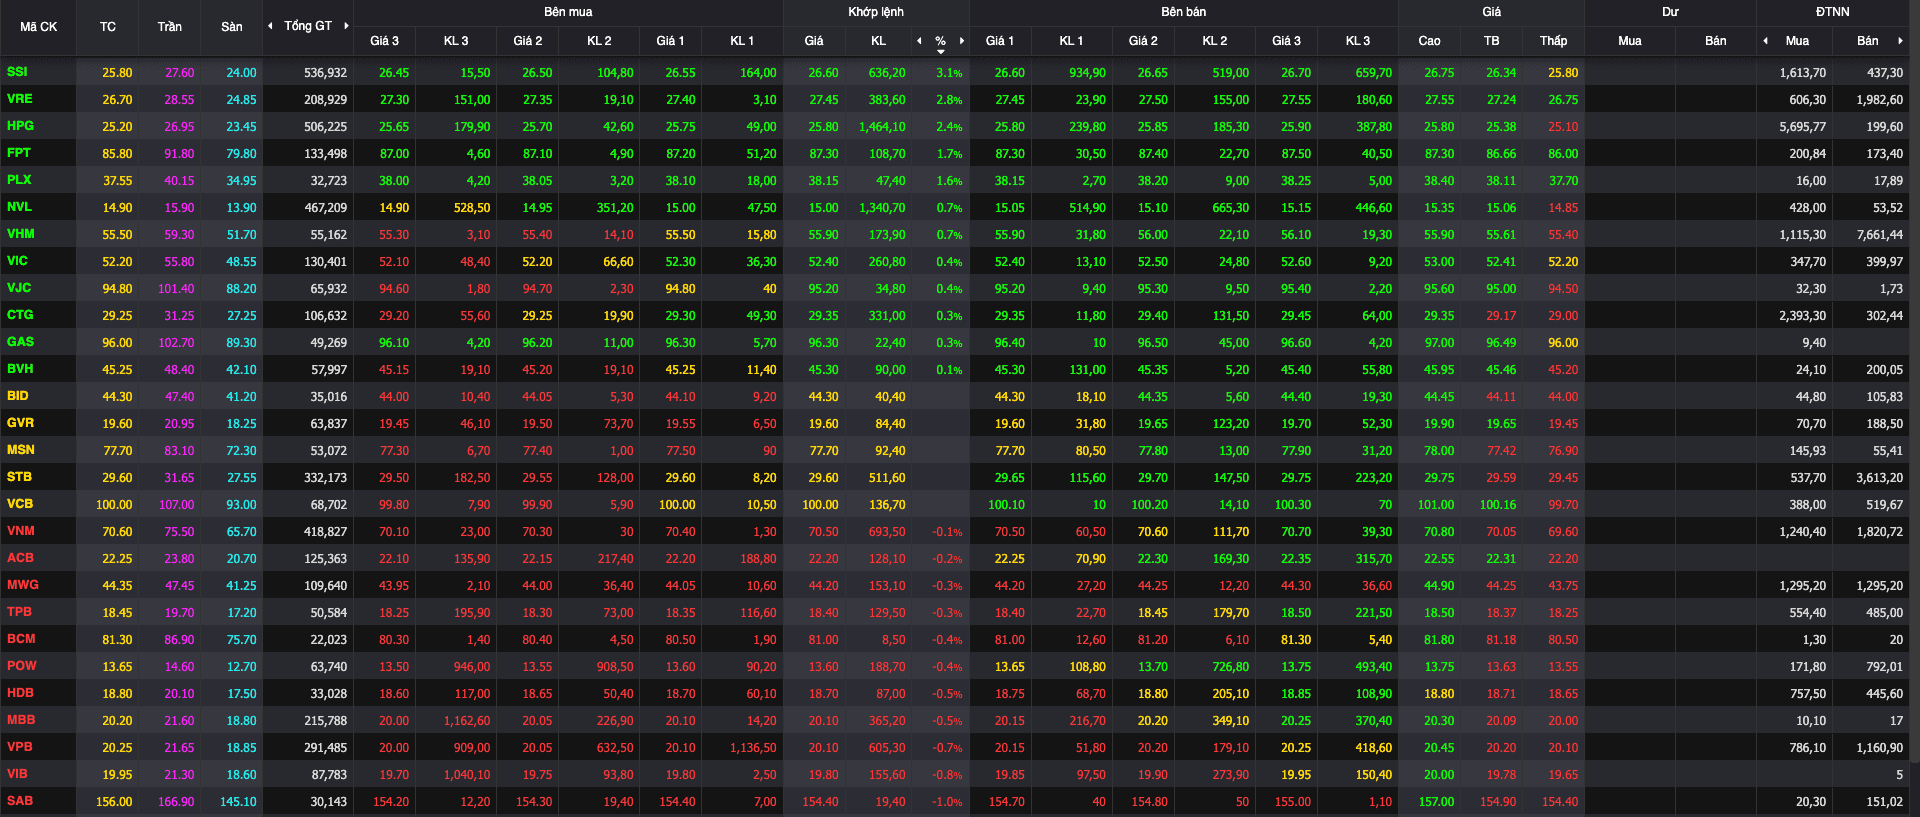Image resolution: width=1920 pixels, height=817 pixels.
Task: Click the ACB ticker symbol
Action: [x=20, y=558]
